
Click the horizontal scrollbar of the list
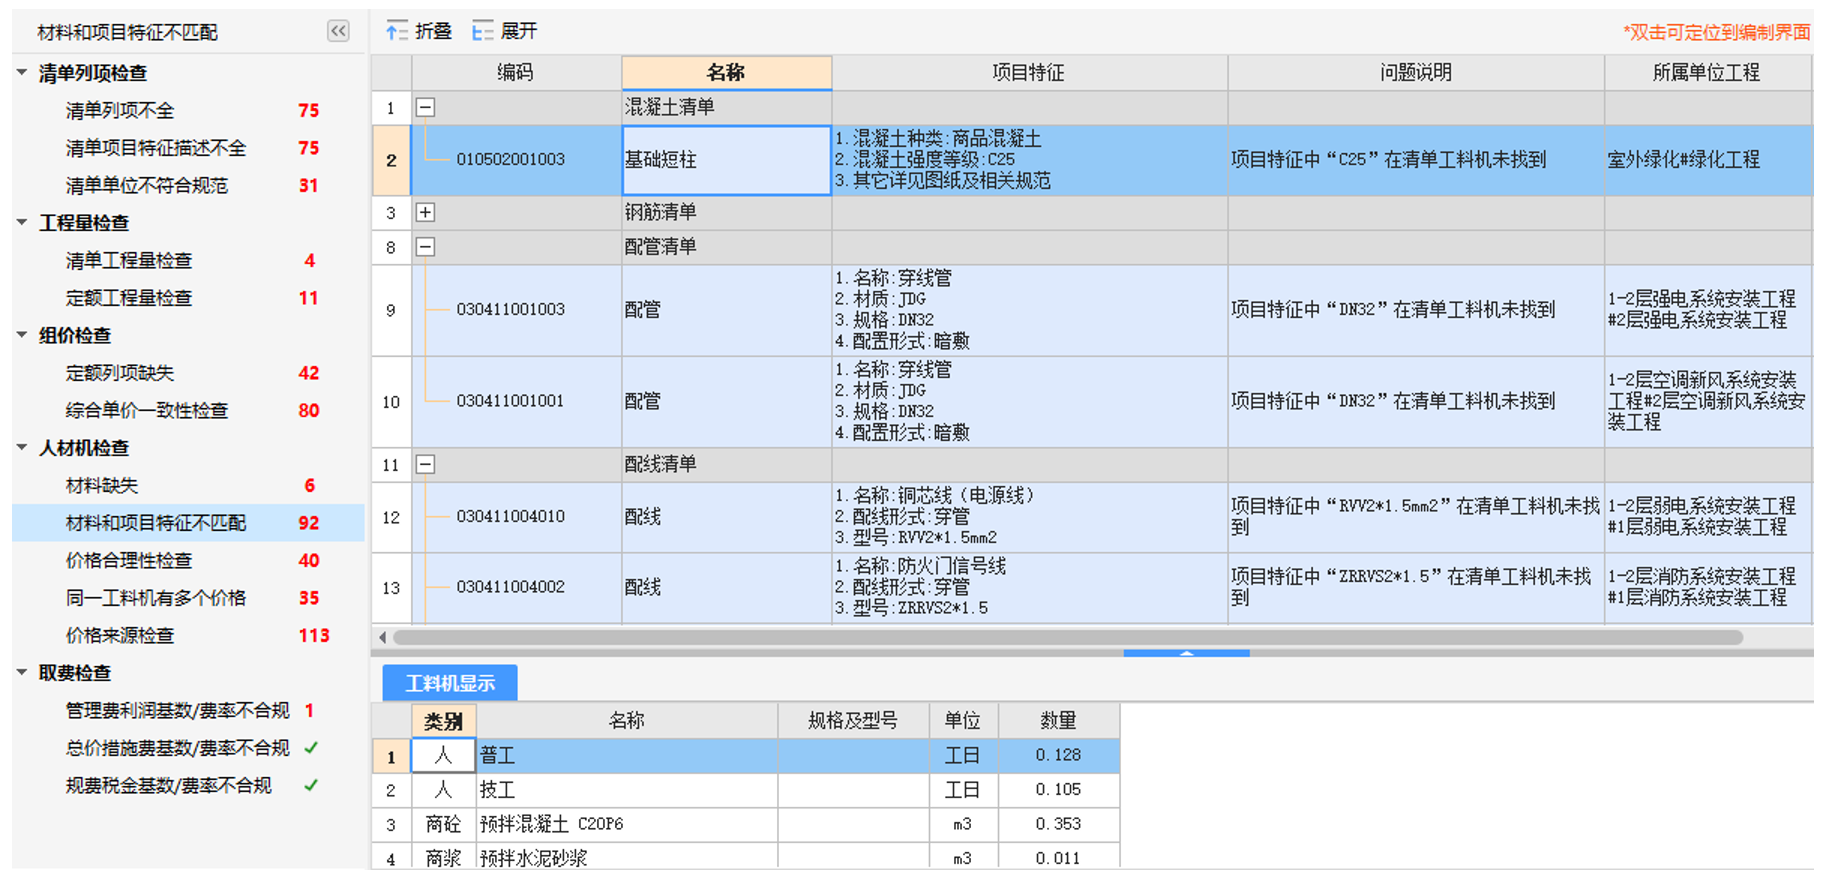tap(1067, 637)
